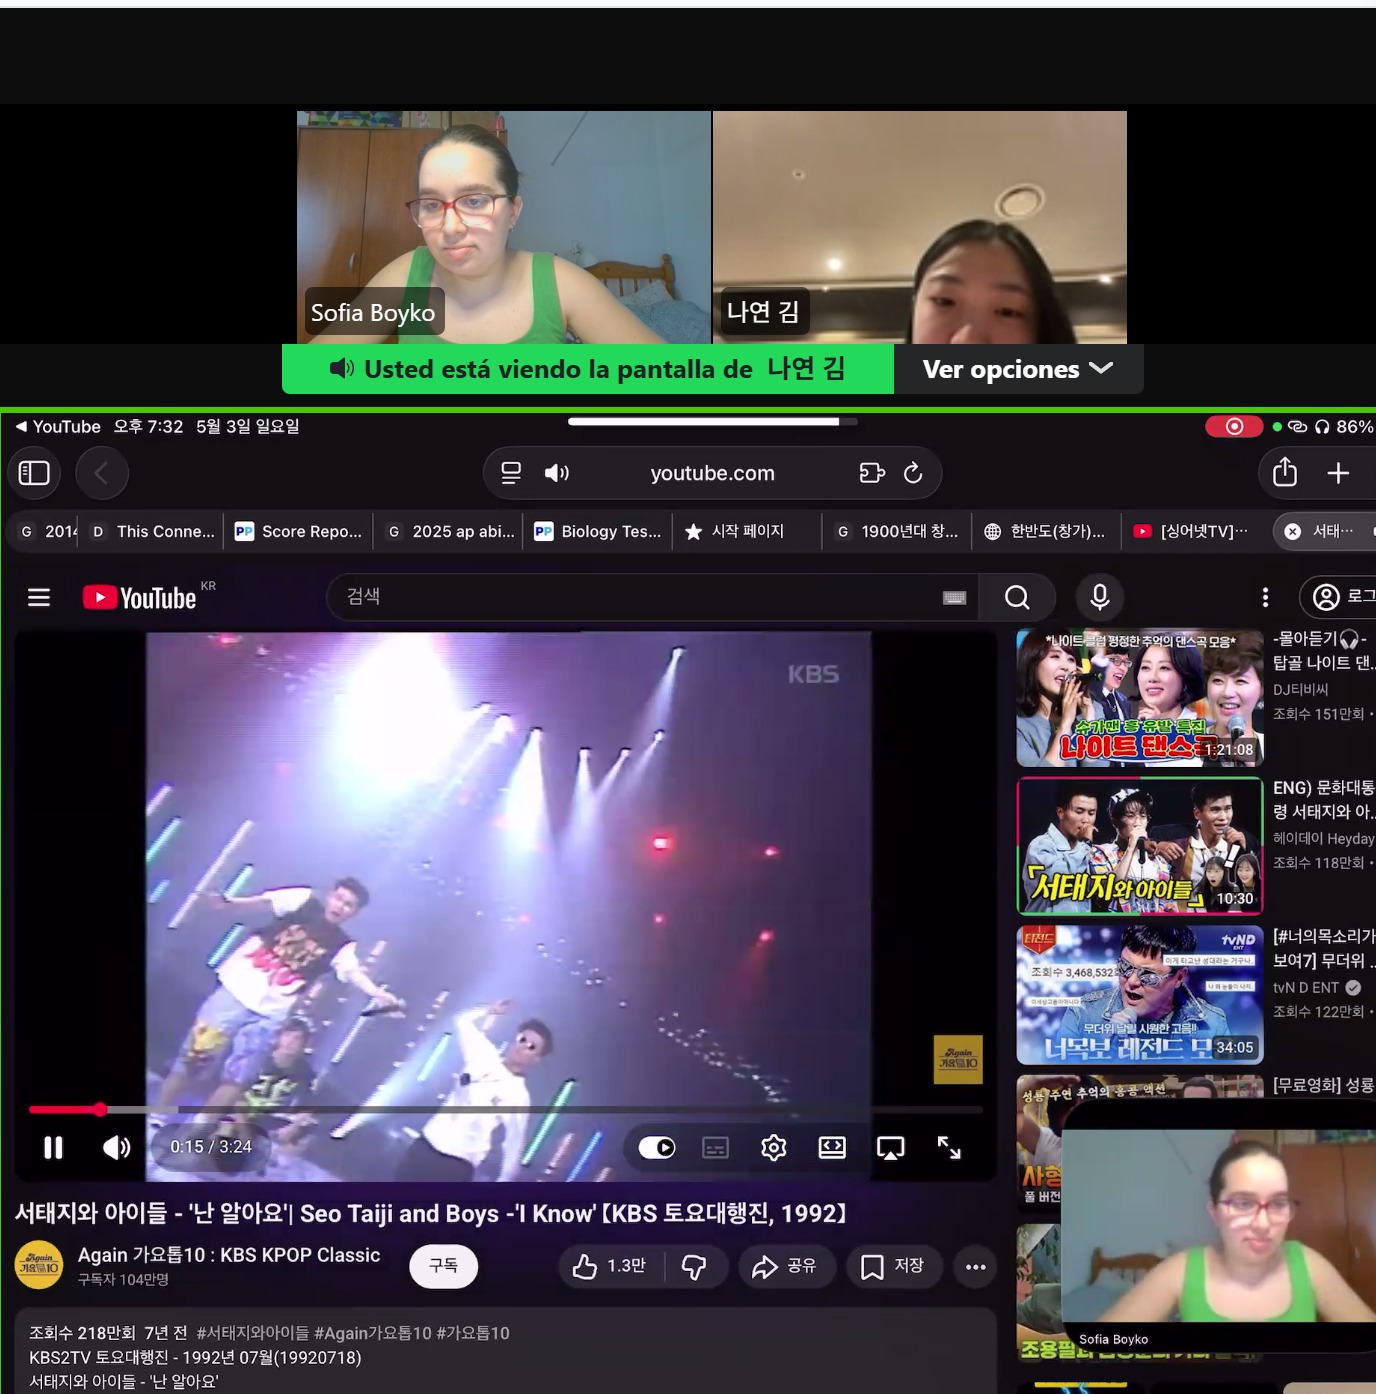1376x1394 pixels.
Task: Switch to the 'Biology Tes...' tab
Action: 598,531
